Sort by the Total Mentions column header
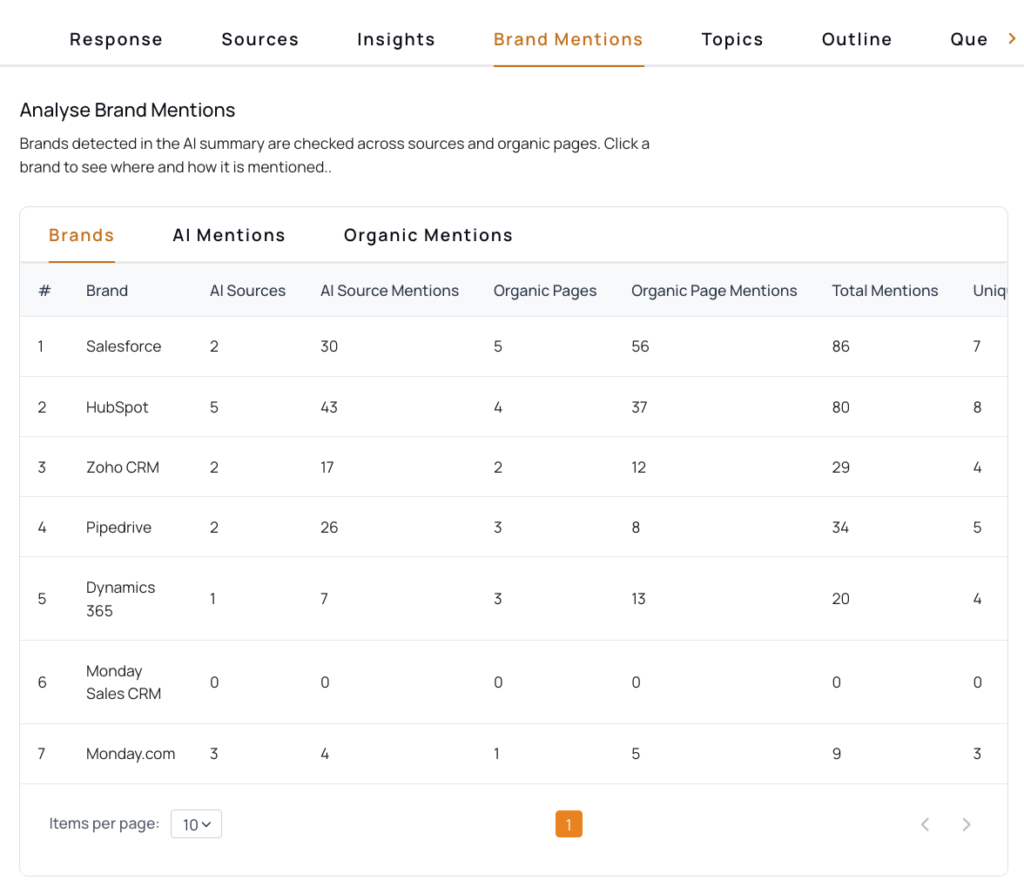This screenshot has height=887, width=1024. (884, 291)
